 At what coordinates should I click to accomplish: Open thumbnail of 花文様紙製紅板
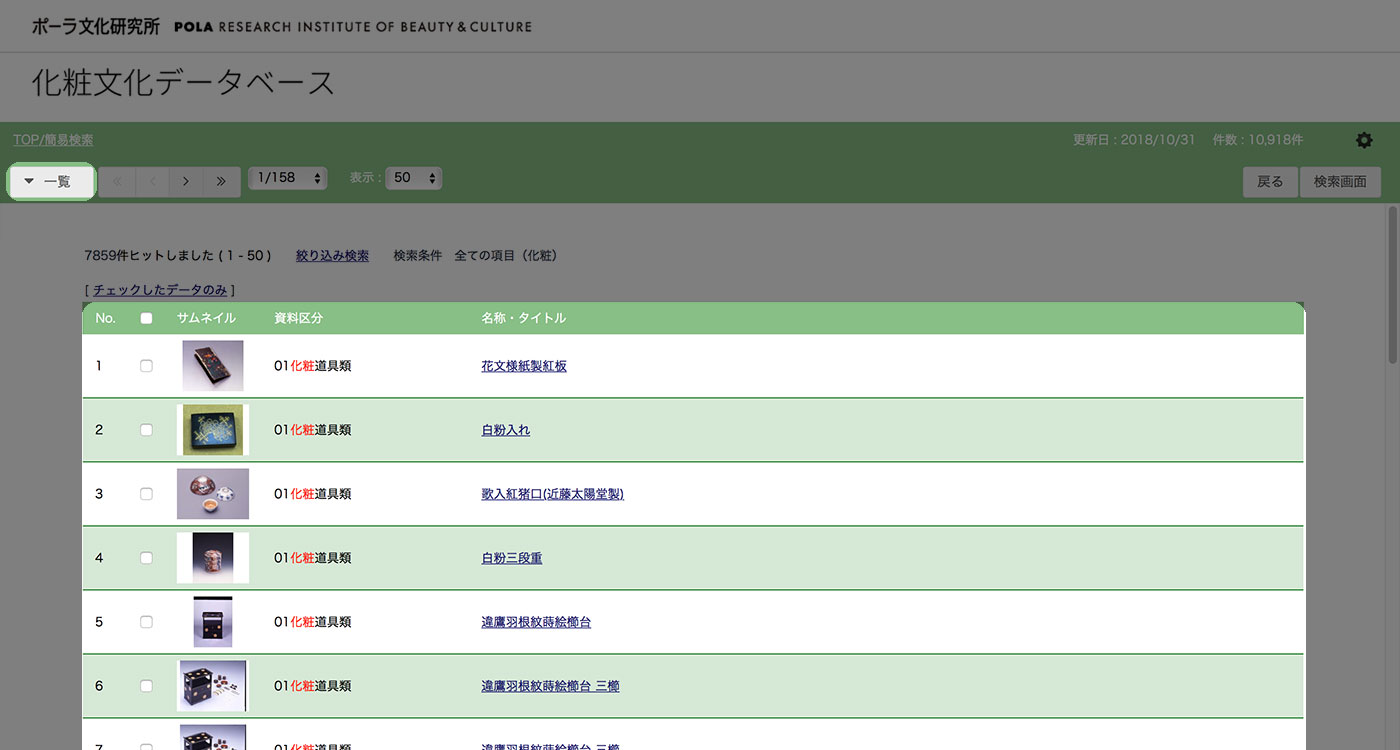(x=213, y=366)
